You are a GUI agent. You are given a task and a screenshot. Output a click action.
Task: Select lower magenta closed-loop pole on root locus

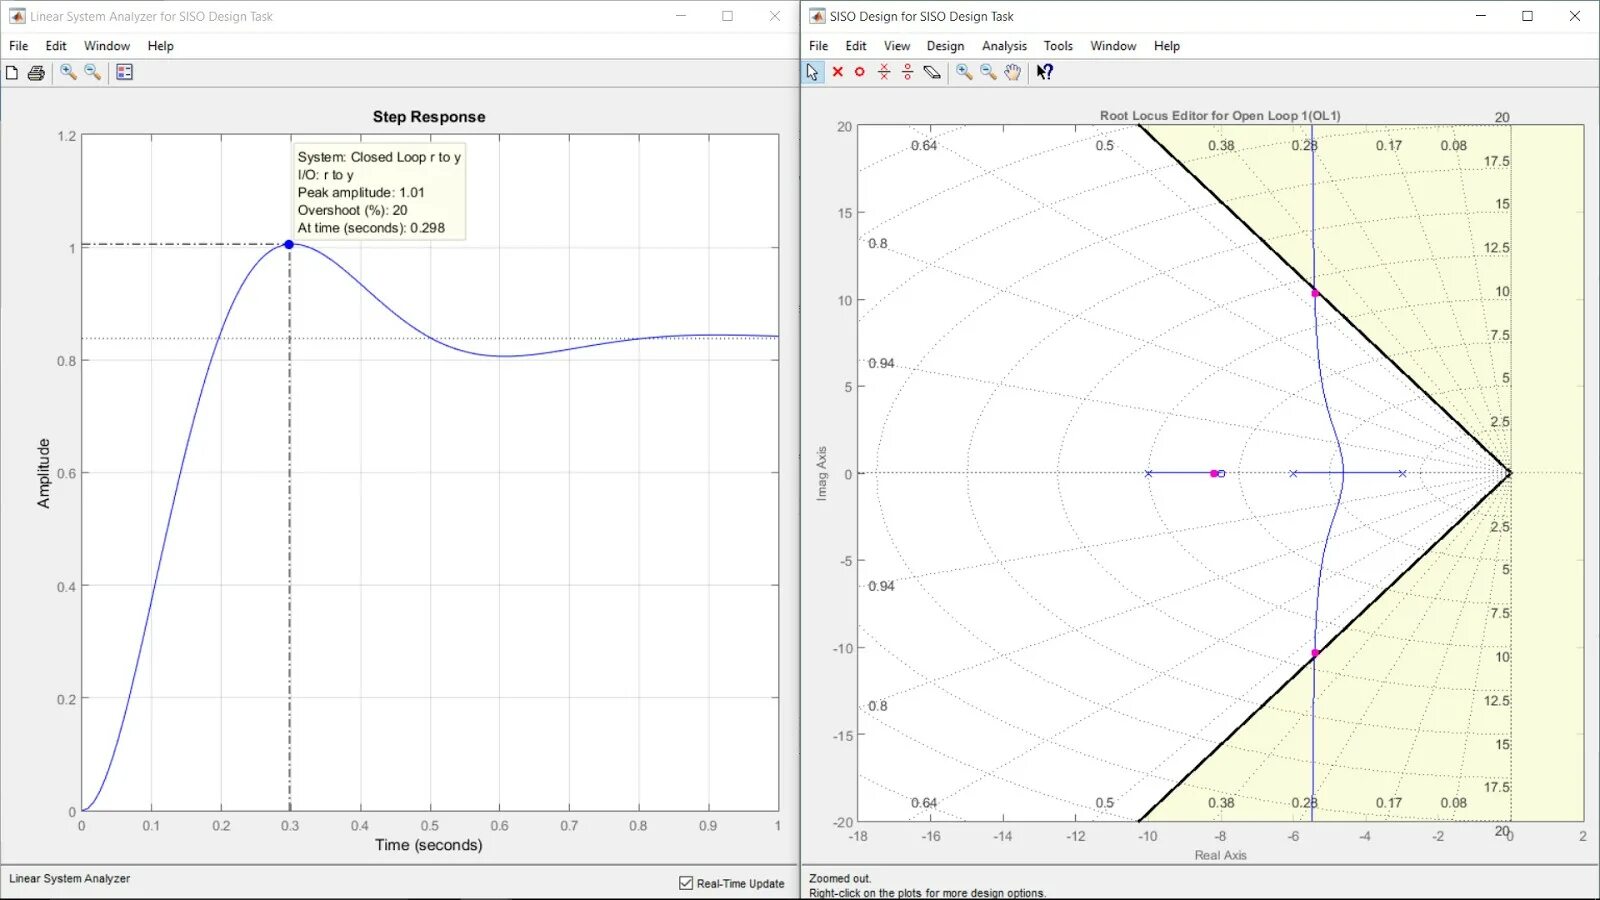(x=1315, y=653)
